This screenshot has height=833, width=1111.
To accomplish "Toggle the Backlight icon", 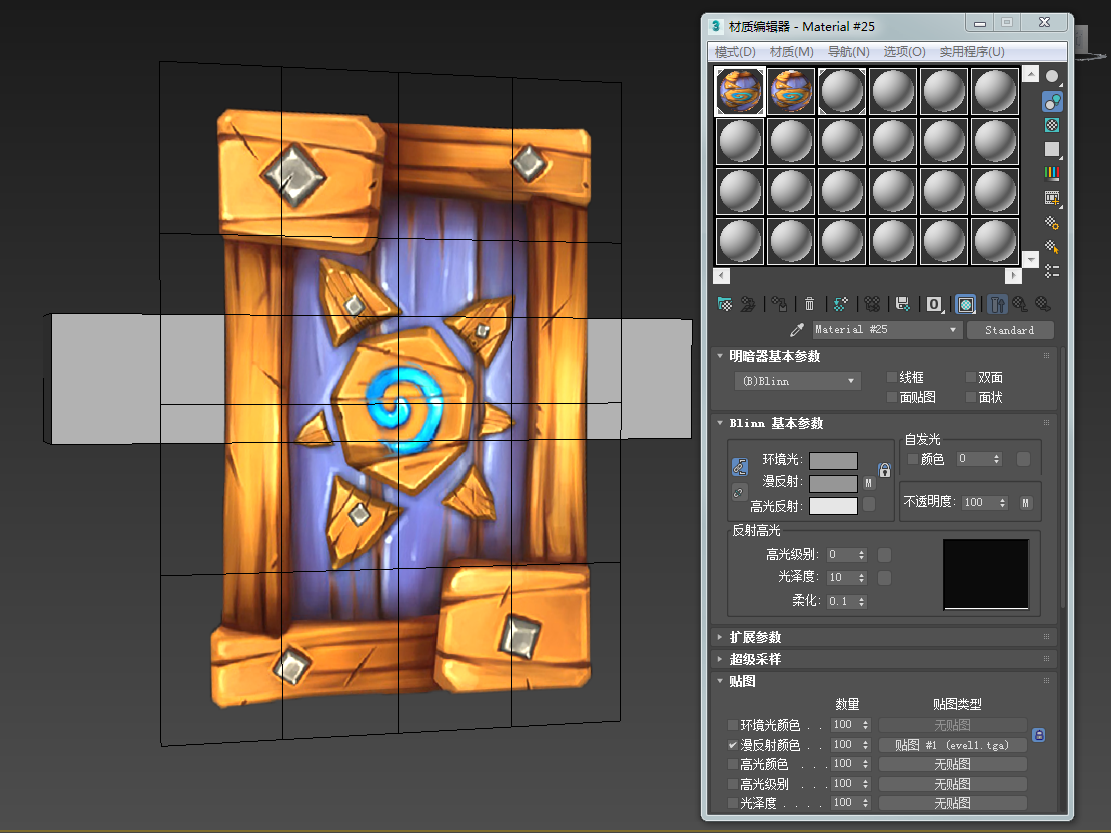I will coord(1052,102).
